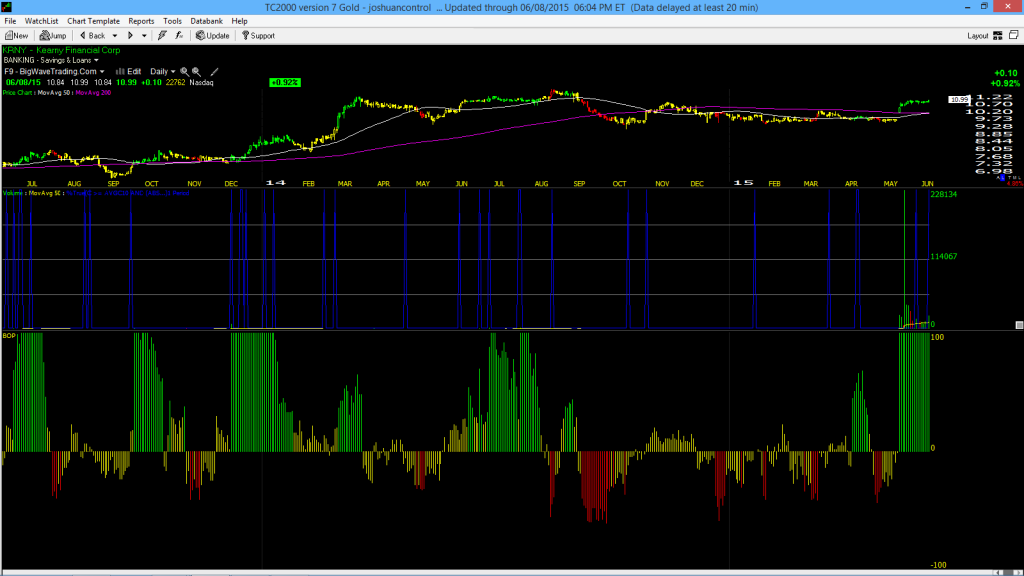Click the small square at volume pane edge
This screenshot has width=1024, height=576.
(x=1019, y=325)
